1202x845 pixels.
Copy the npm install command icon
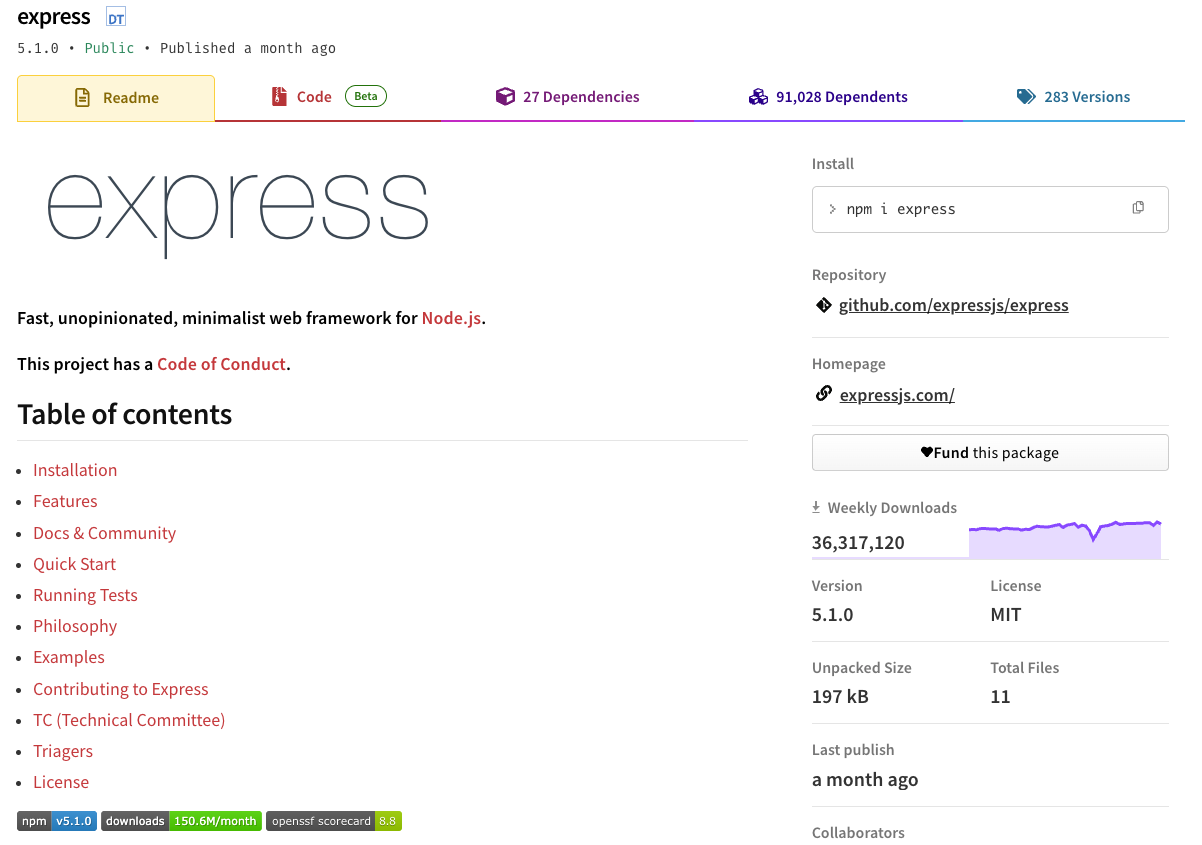[1138, 208]
